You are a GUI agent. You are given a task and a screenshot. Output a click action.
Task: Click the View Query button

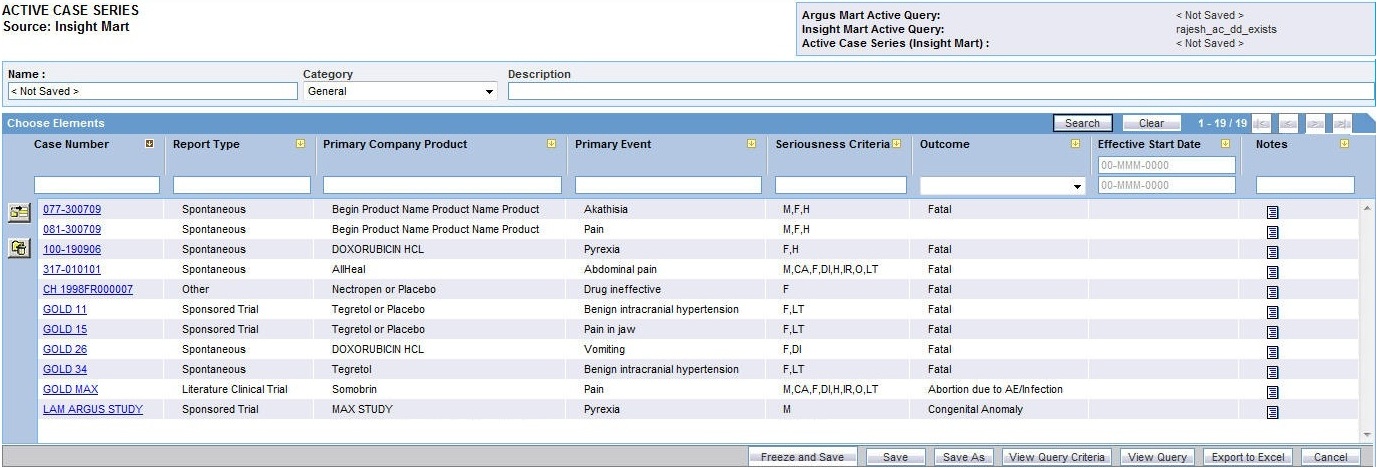tap(1157, 457)
